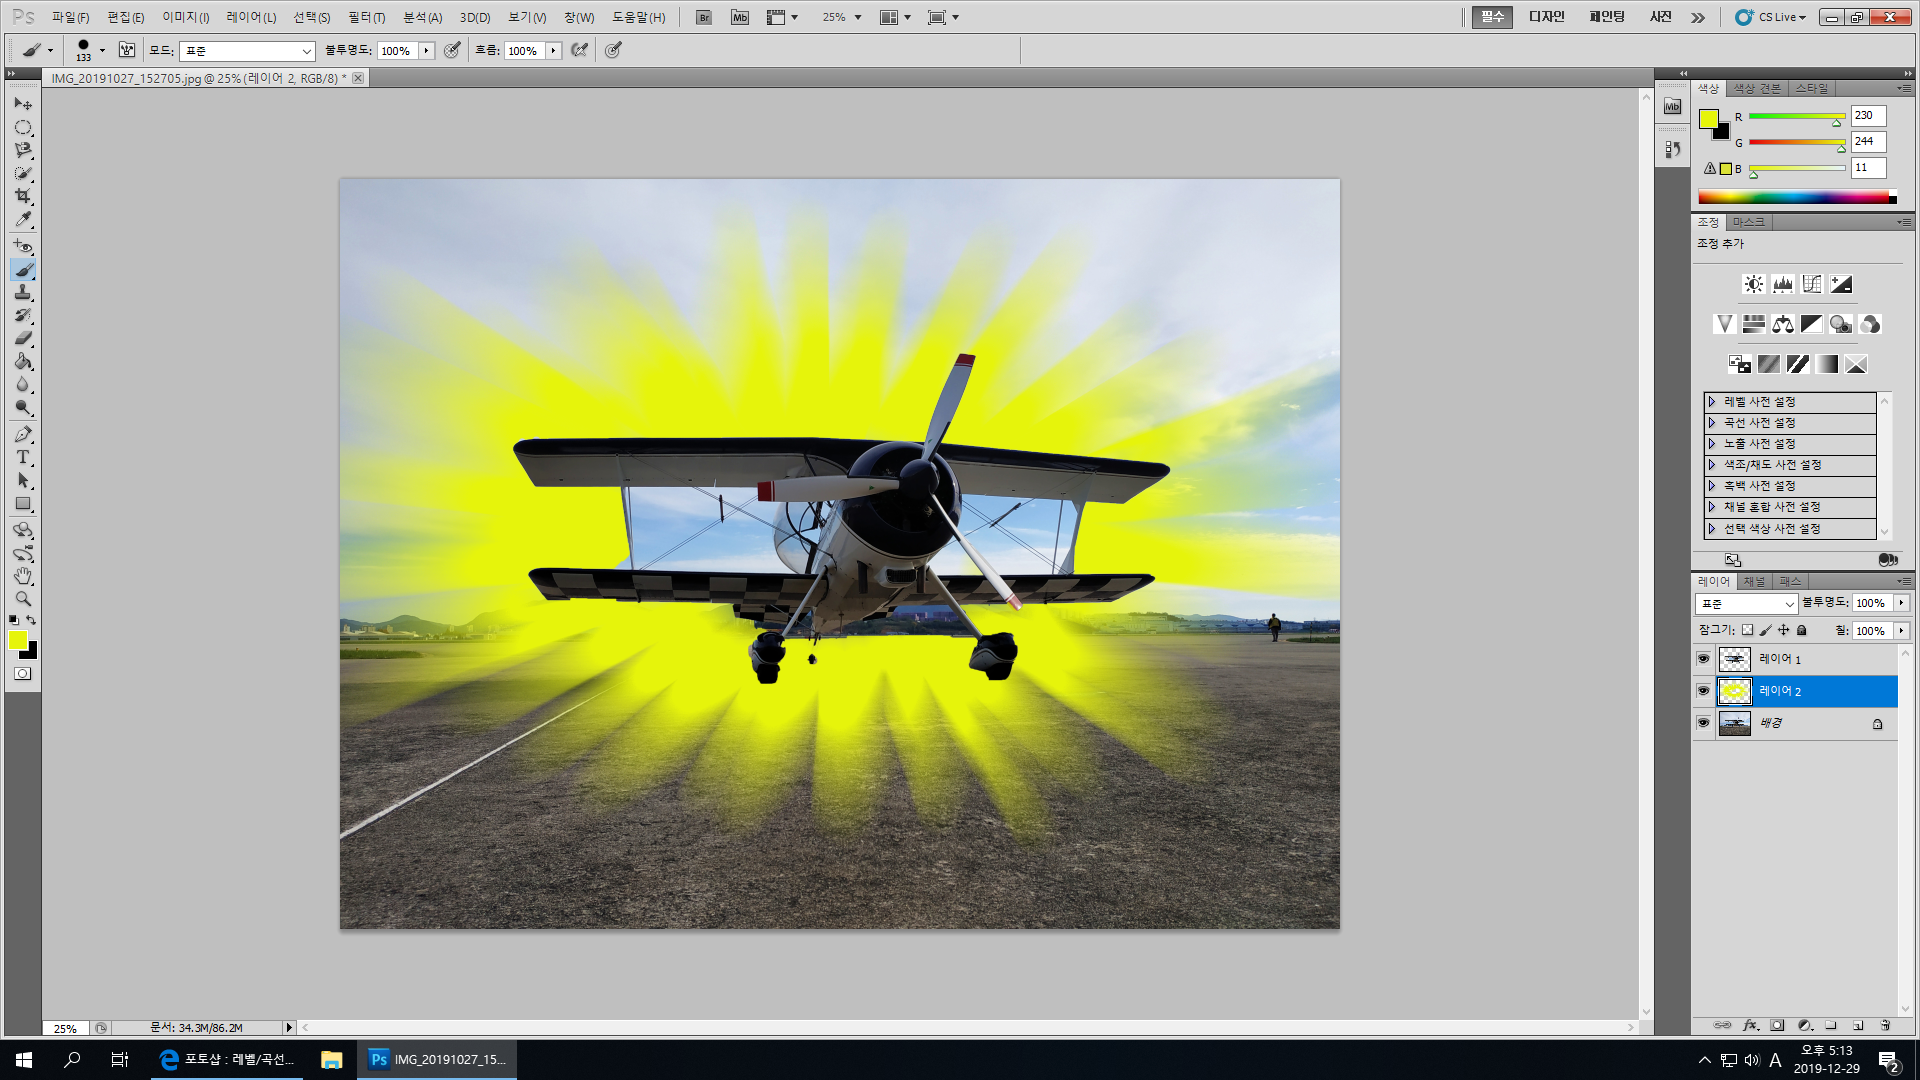Open the CS Live menu
This screenshot has height=1080, width=1920.
click(1772, 17)
